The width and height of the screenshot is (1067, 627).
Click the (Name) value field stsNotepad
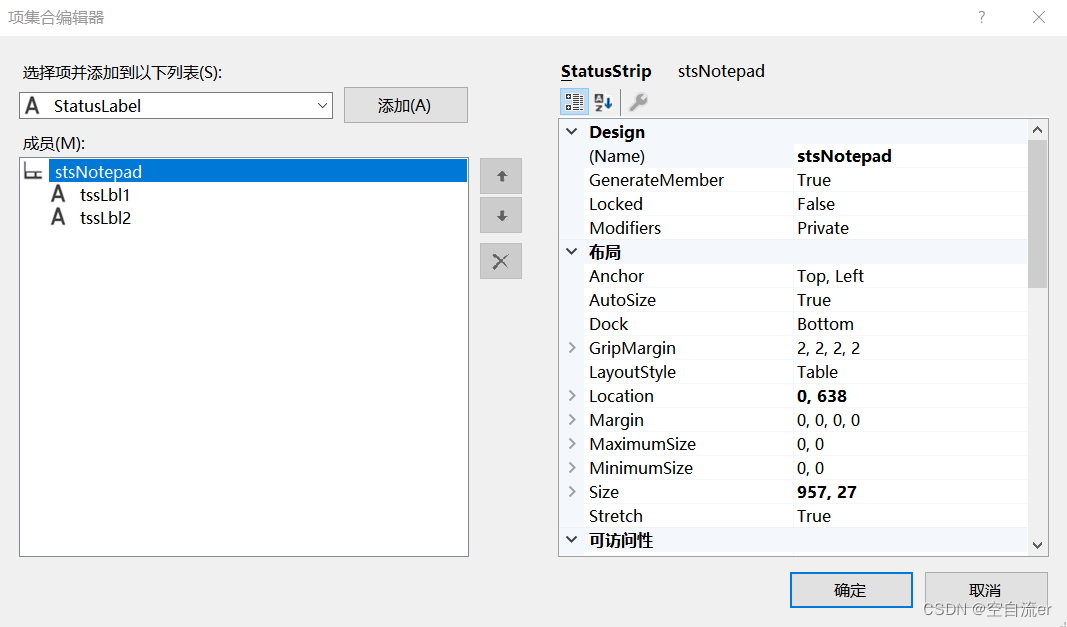coord(910,156)
